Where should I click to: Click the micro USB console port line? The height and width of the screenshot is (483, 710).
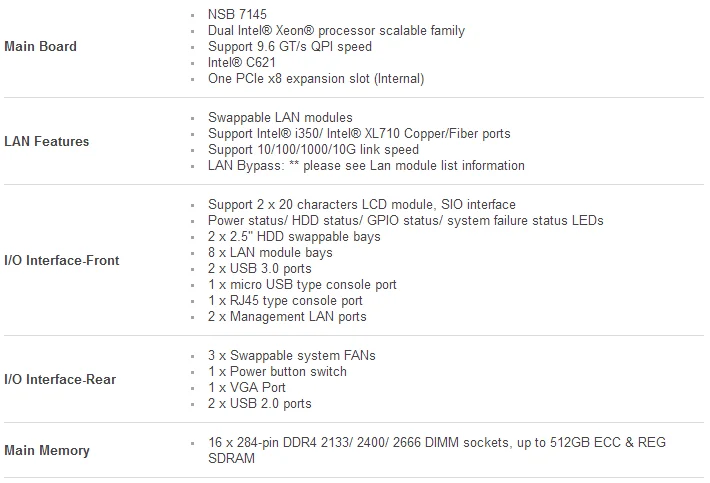[x=302, y=285]
